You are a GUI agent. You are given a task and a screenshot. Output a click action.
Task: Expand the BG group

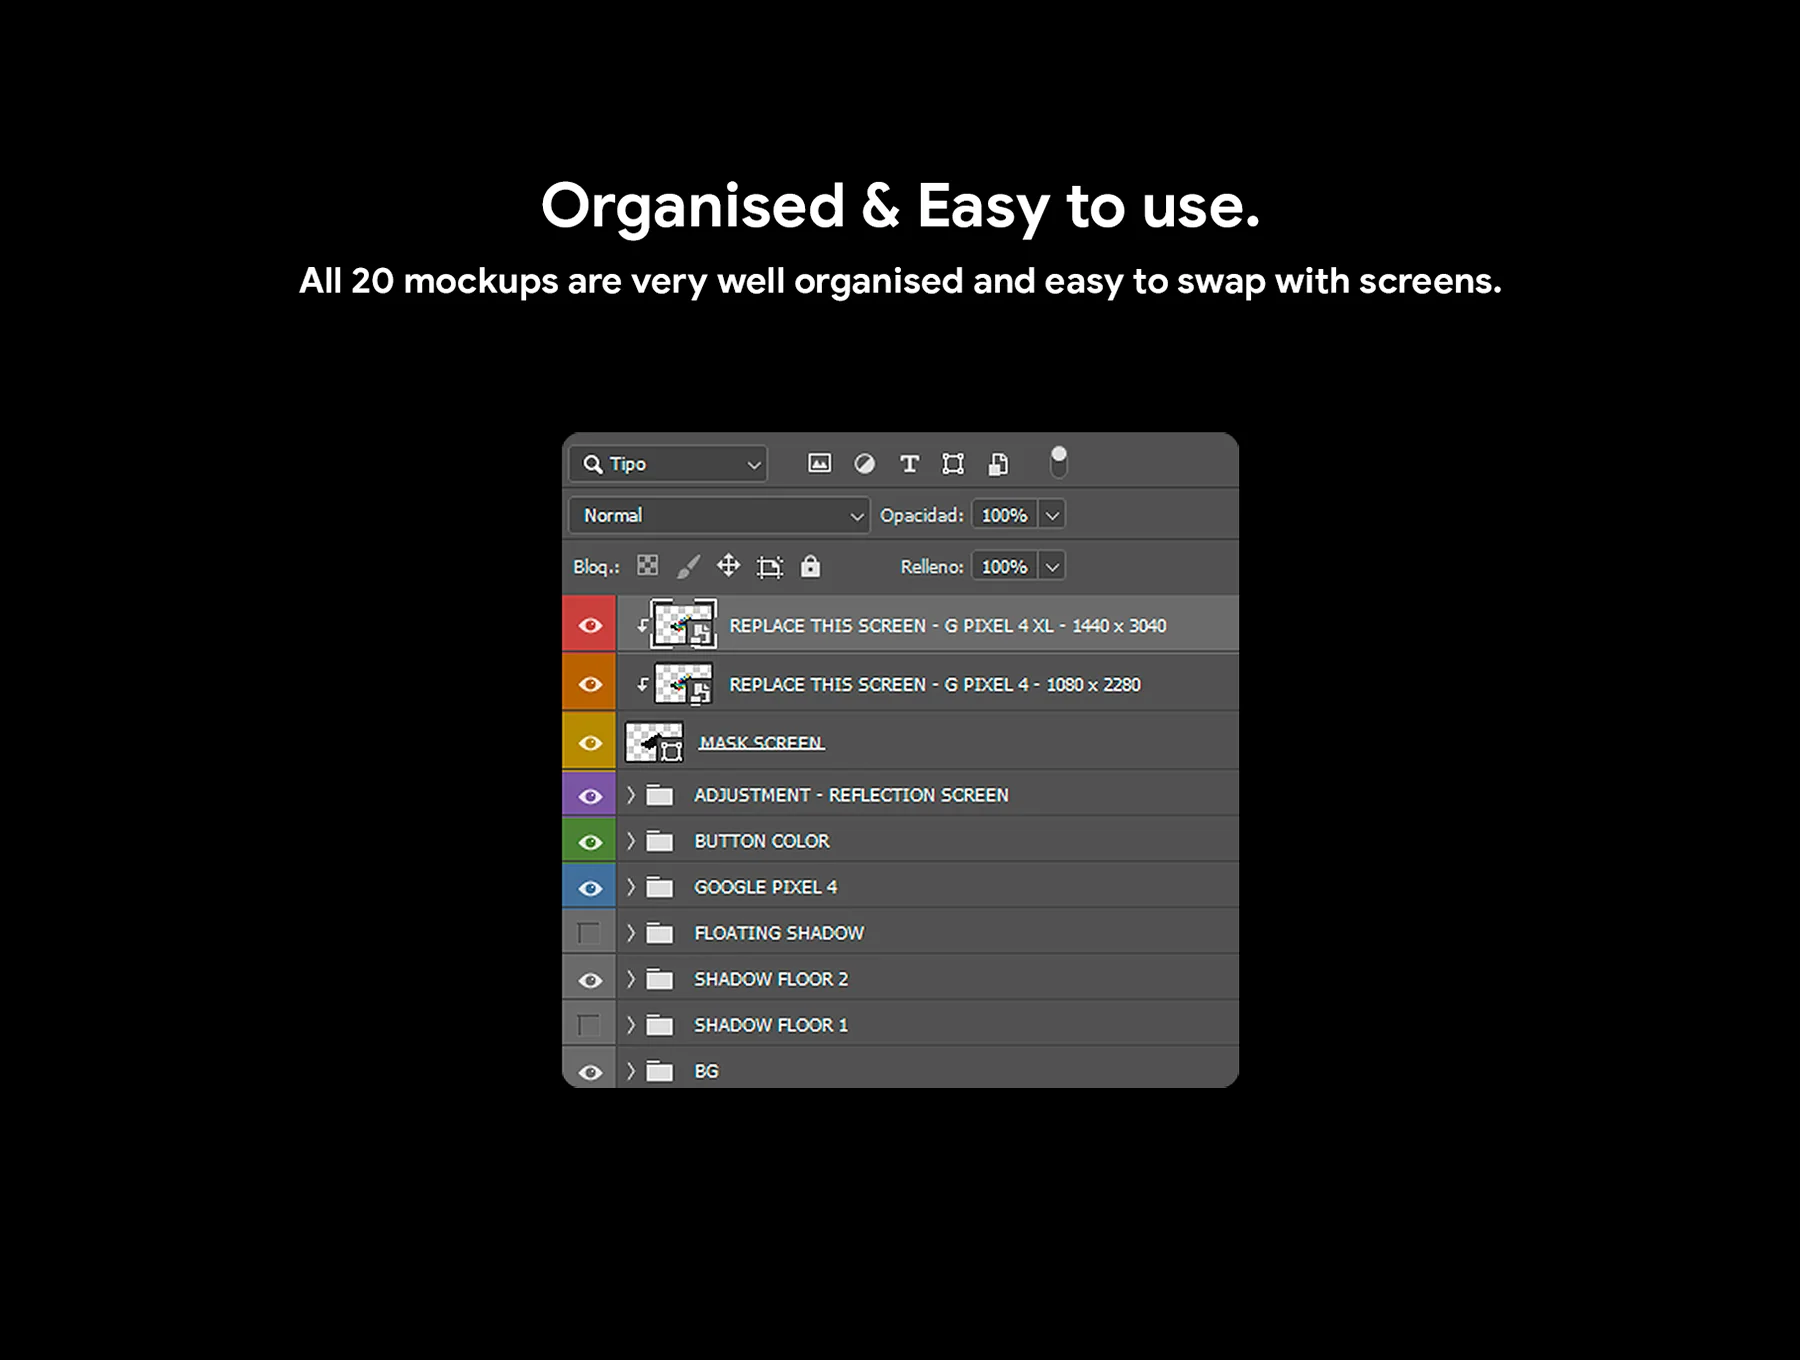click(631, 1071)
